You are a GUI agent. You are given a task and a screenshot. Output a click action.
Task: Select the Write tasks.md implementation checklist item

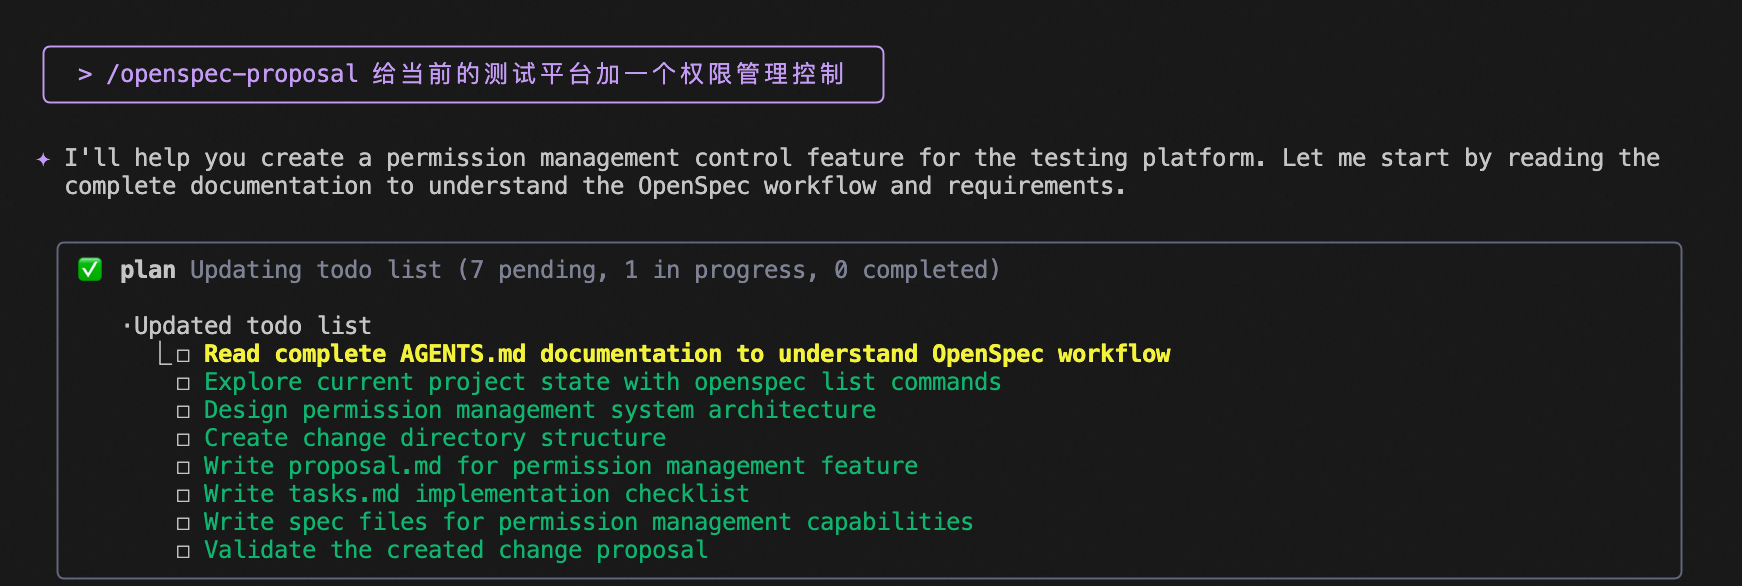476,494
